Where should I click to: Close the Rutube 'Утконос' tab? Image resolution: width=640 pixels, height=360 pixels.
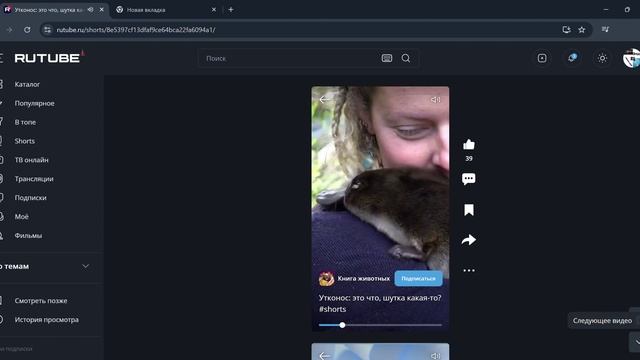pyautogui.click(x=102, y=9)
